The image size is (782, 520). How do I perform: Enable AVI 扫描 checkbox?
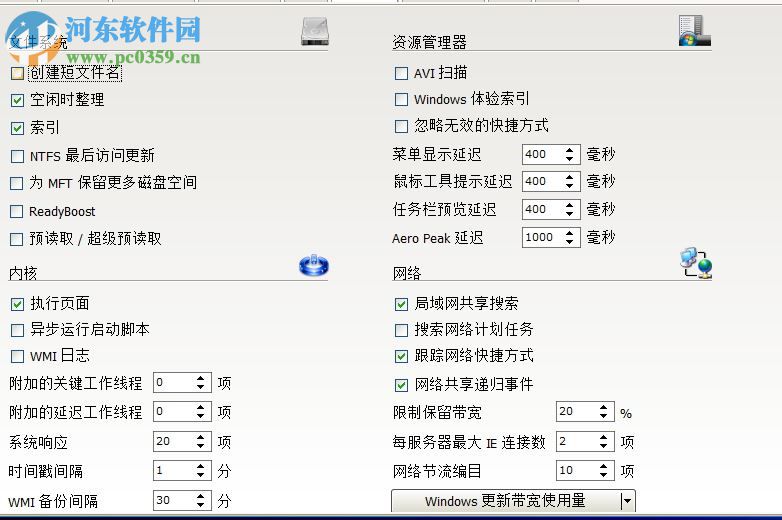[401, 74]
